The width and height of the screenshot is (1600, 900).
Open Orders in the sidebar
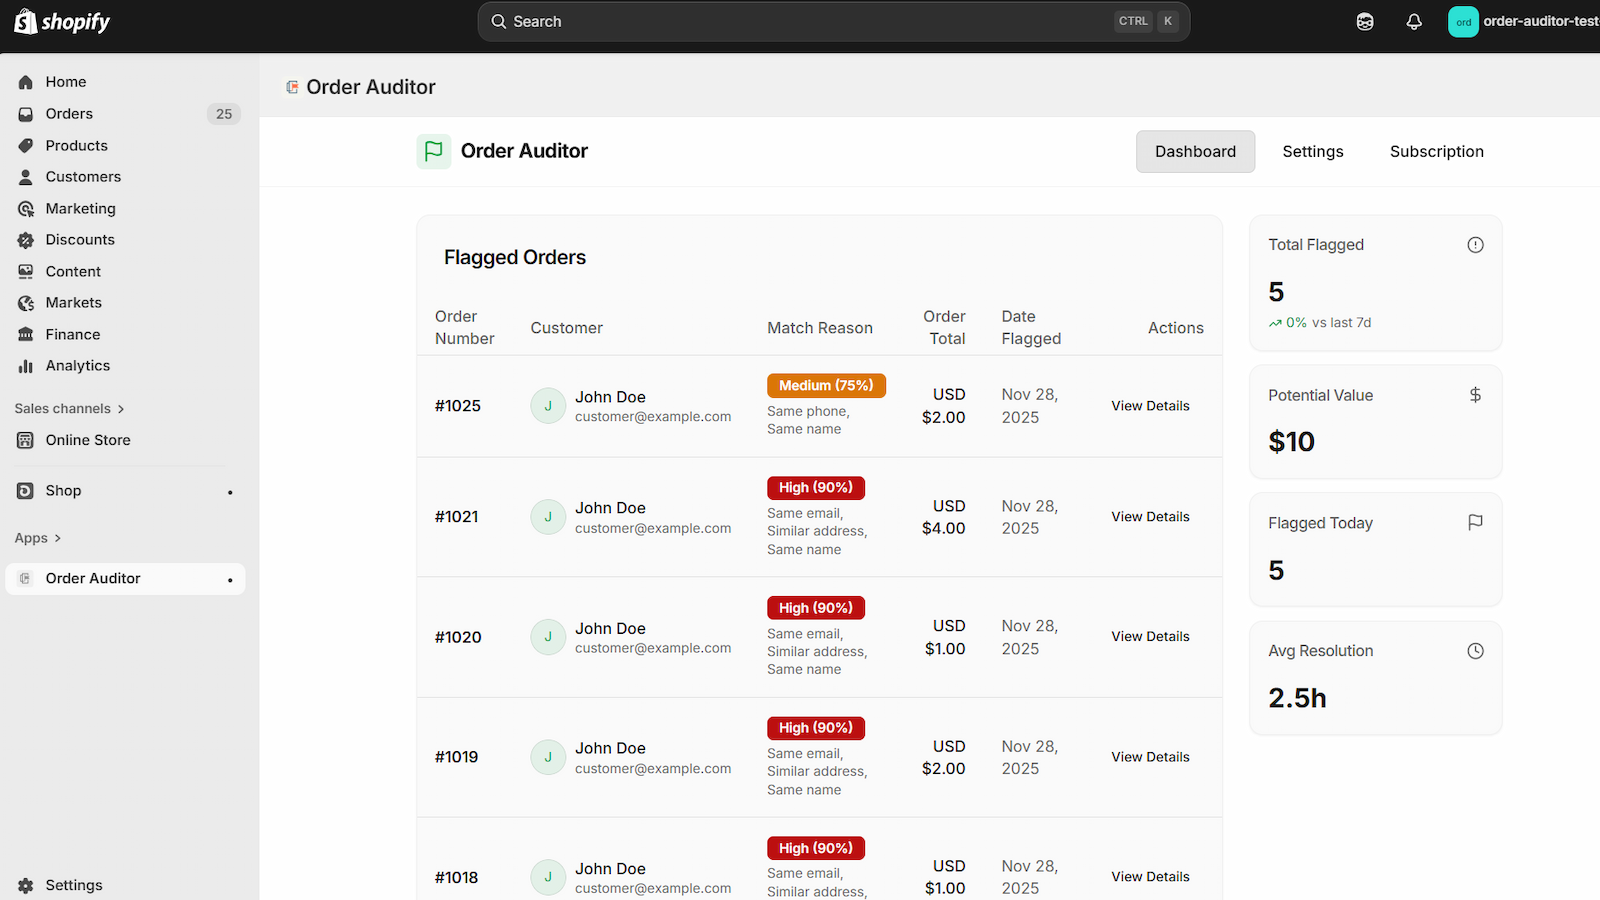pyautogui.click(x=69, y=114)
